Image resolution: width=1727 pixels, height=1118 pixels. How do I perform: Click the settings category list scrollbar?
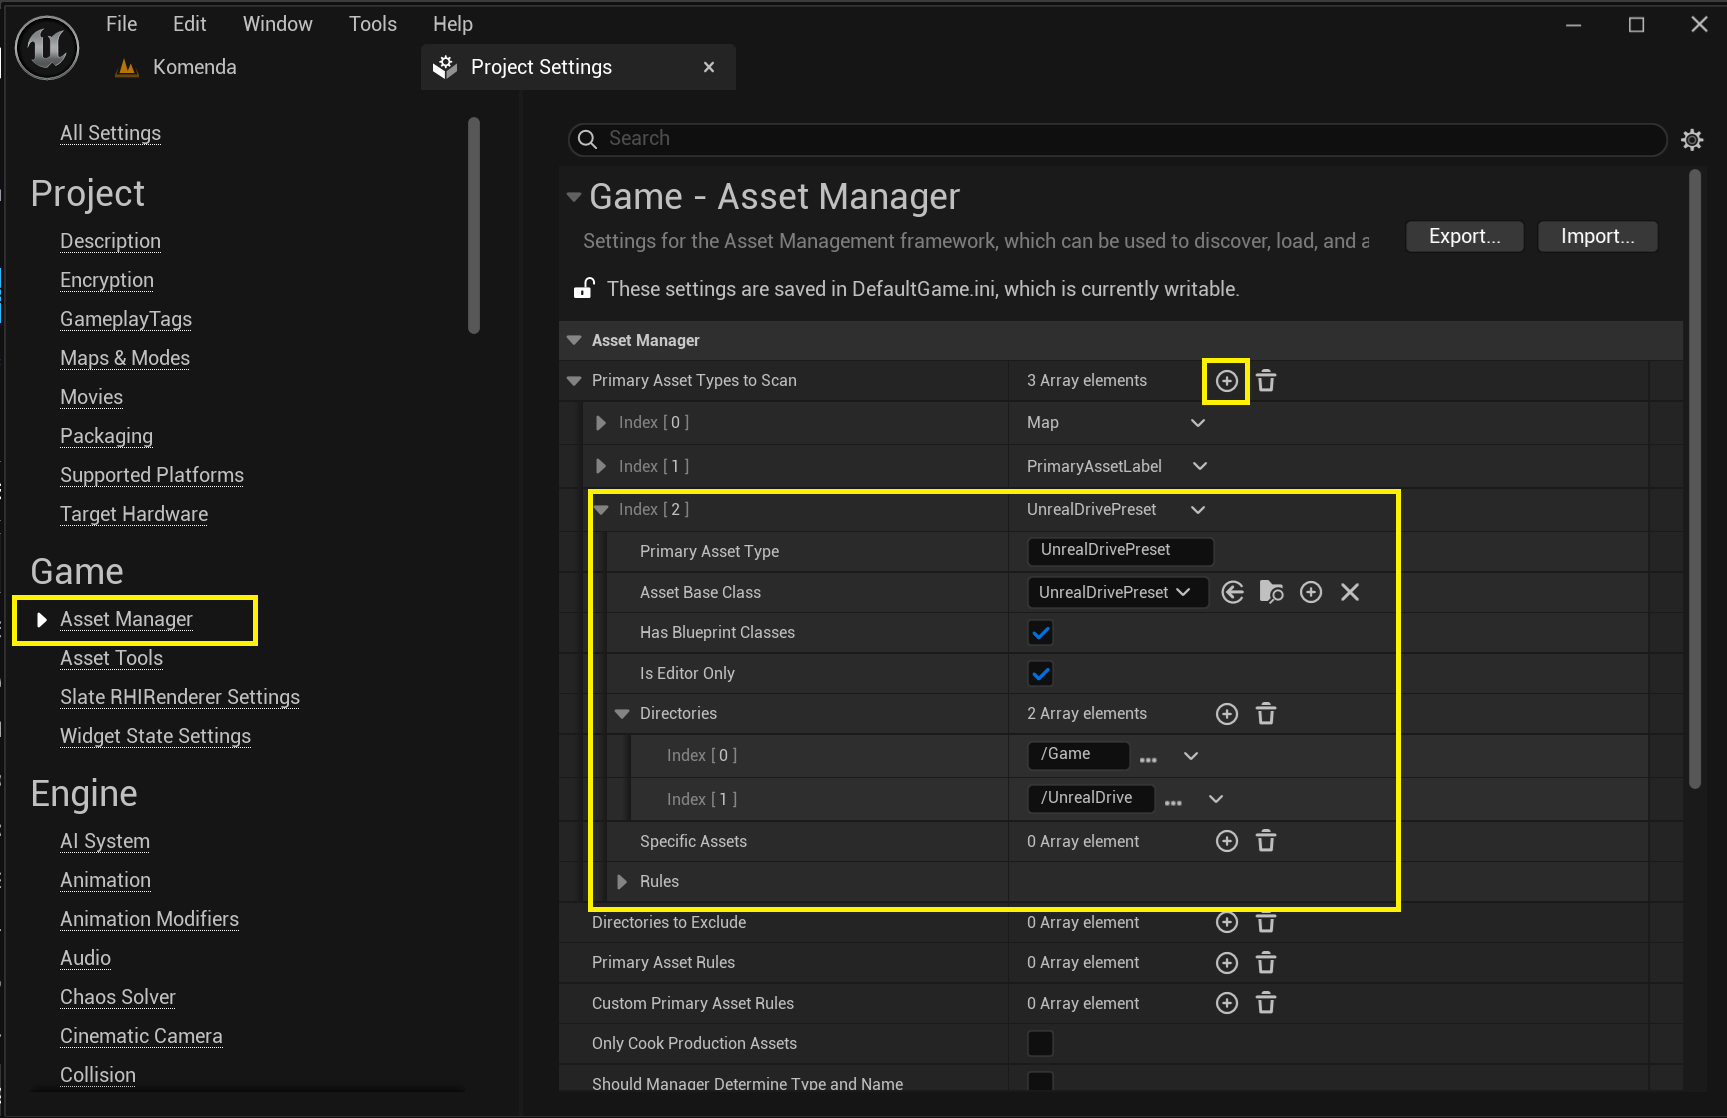pos(474,225)
